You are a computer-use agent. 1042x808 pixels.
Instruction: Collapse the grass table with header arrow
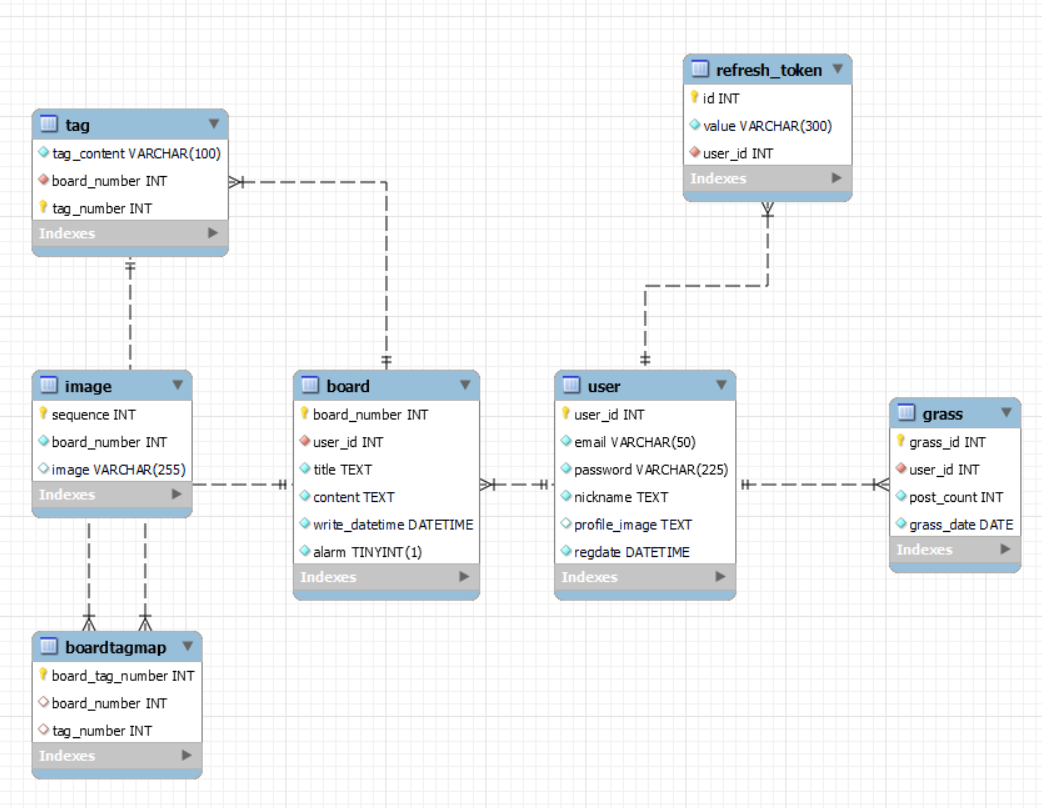pos(1006,413)
